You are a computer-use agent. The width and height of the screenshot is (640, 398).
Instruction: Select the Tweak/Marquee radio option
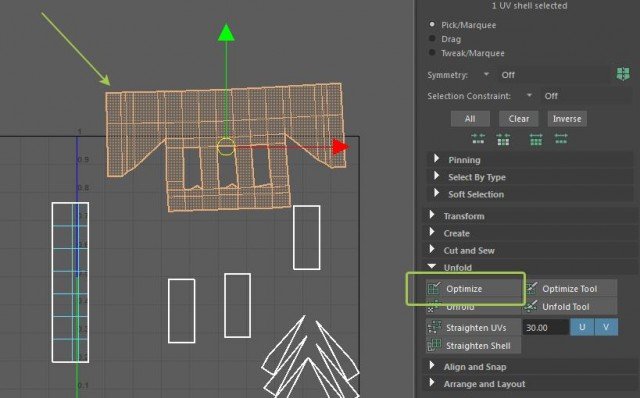[x=432, y=53]
